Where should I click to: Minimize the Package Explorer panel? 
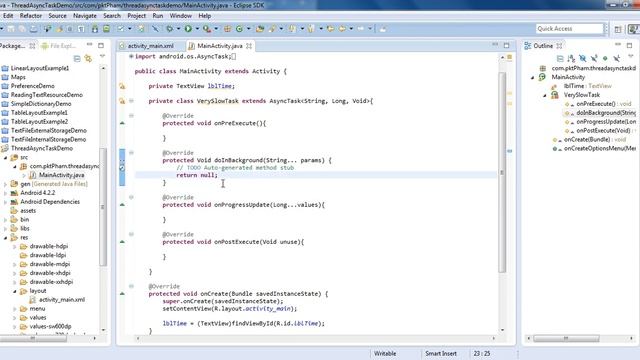coord(89,44)
